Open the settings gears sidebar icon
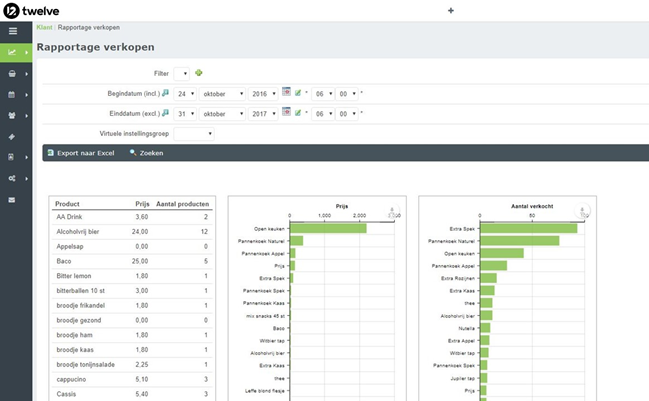This screenshot has height=401, width=649. tap(12, 178)
